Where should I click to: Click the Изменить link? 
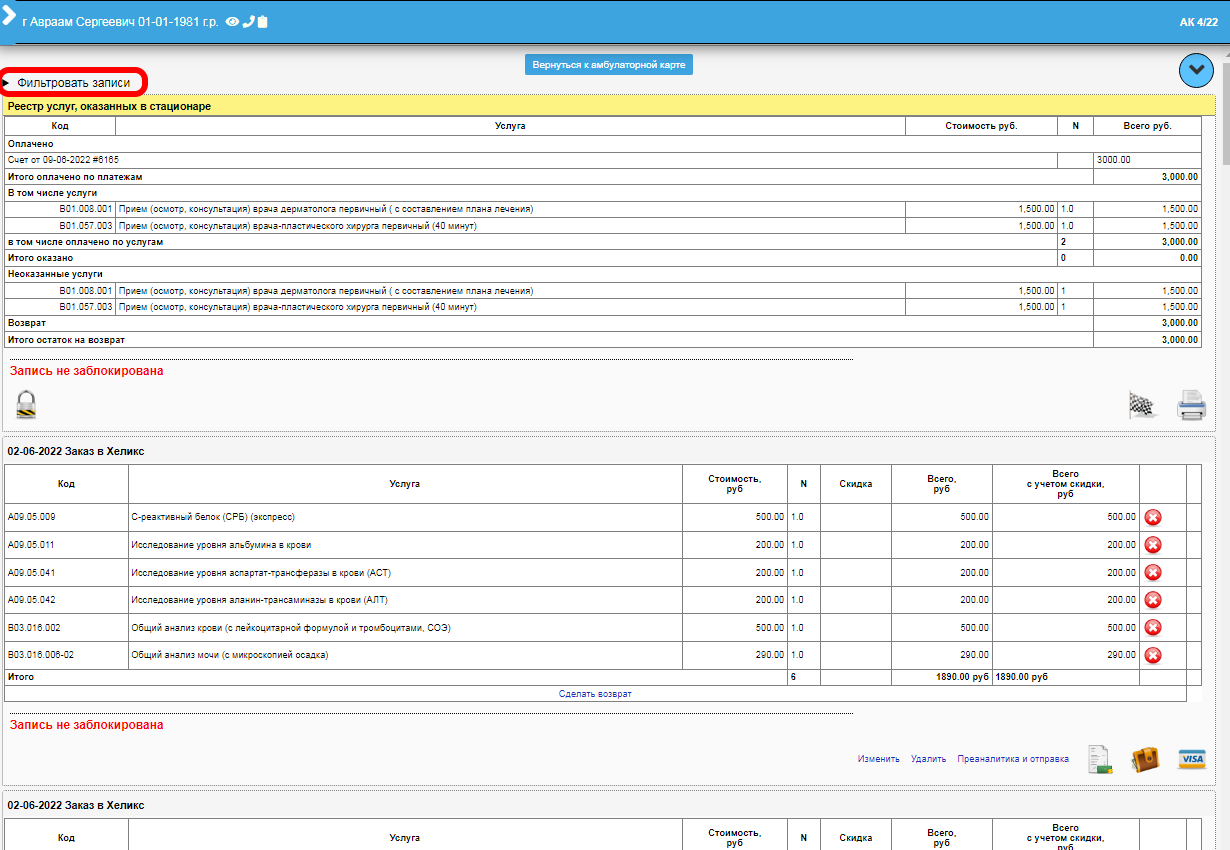click(x=878, y=759)
